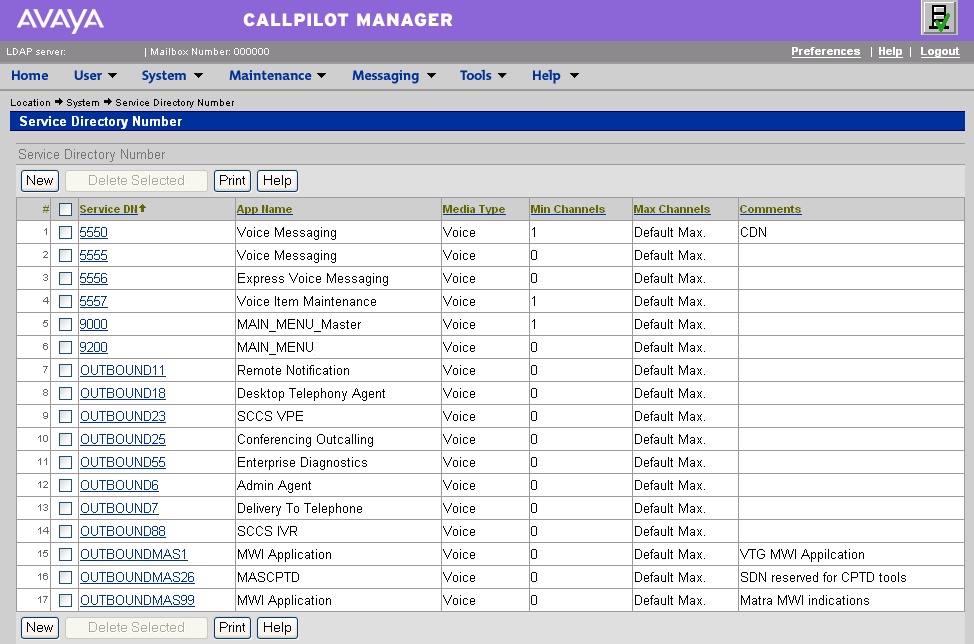Open Preferences link in the header
This screenshot has width=974, height=644.
826,52
